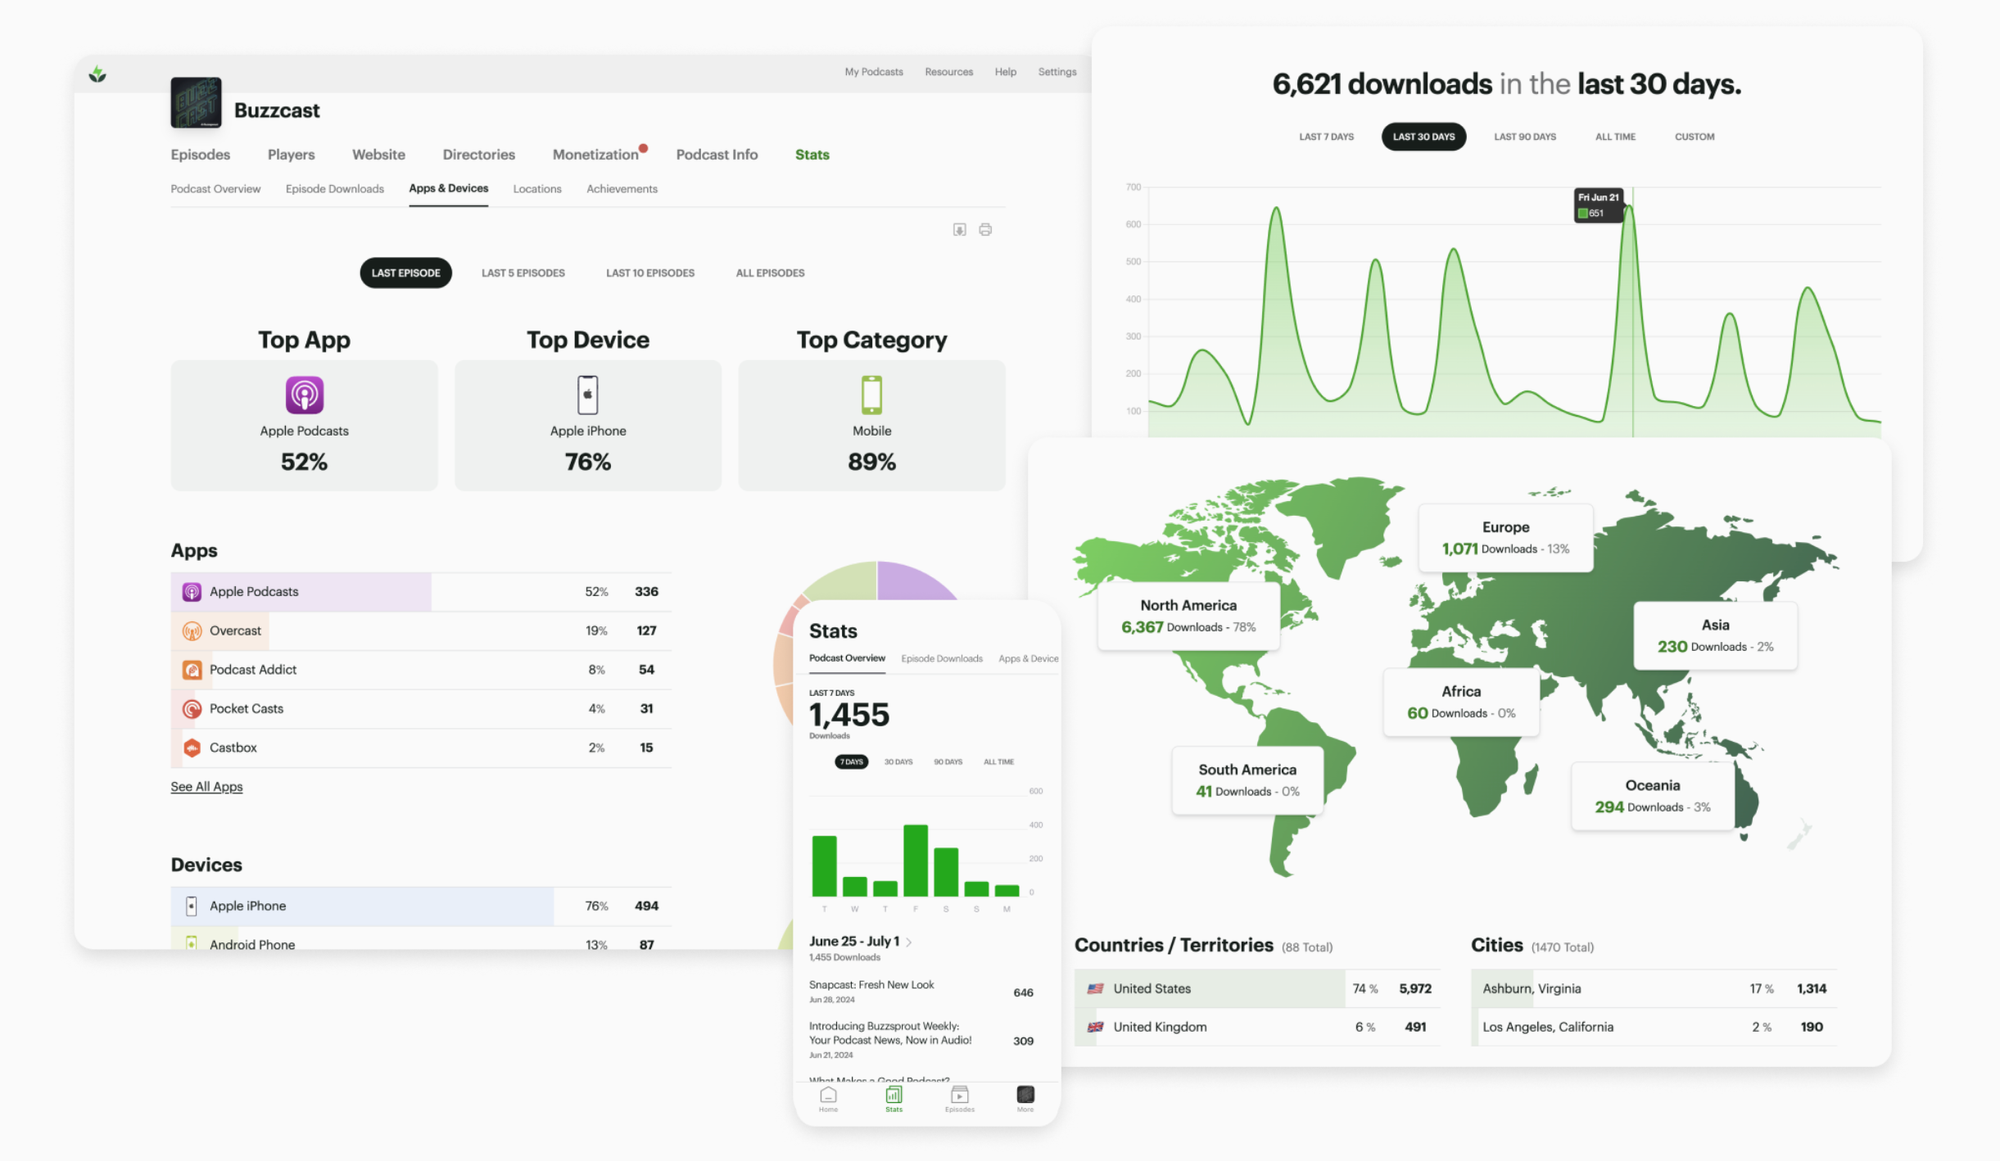The width and height of the screenshot is (2000, 1161).
Task: Switch to Podcast Overview sub-tab
Action: tap(215, 189)
